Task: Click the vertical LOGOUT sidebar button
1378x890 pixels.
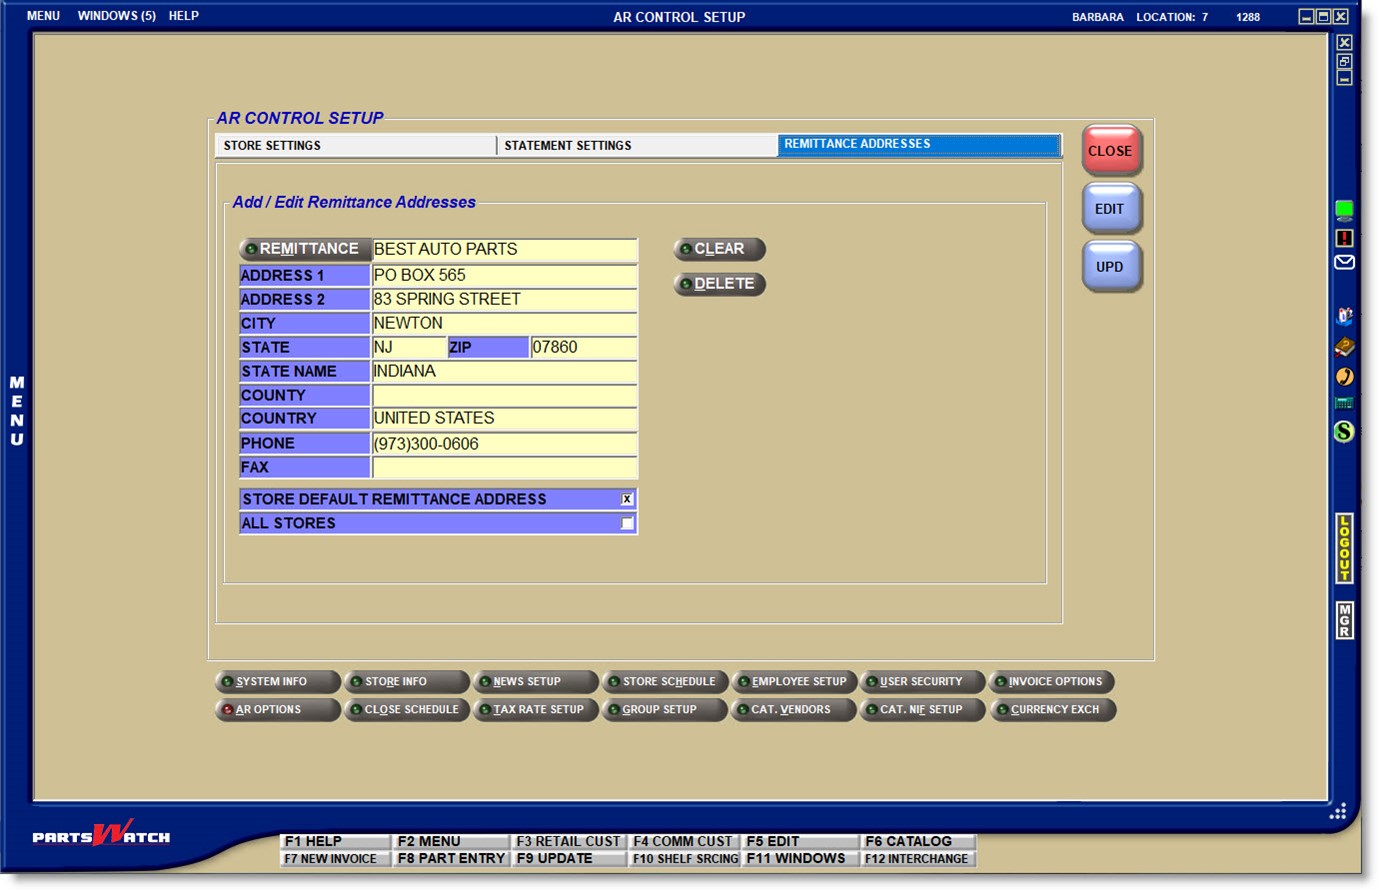Action: [x=1344, y=548]
